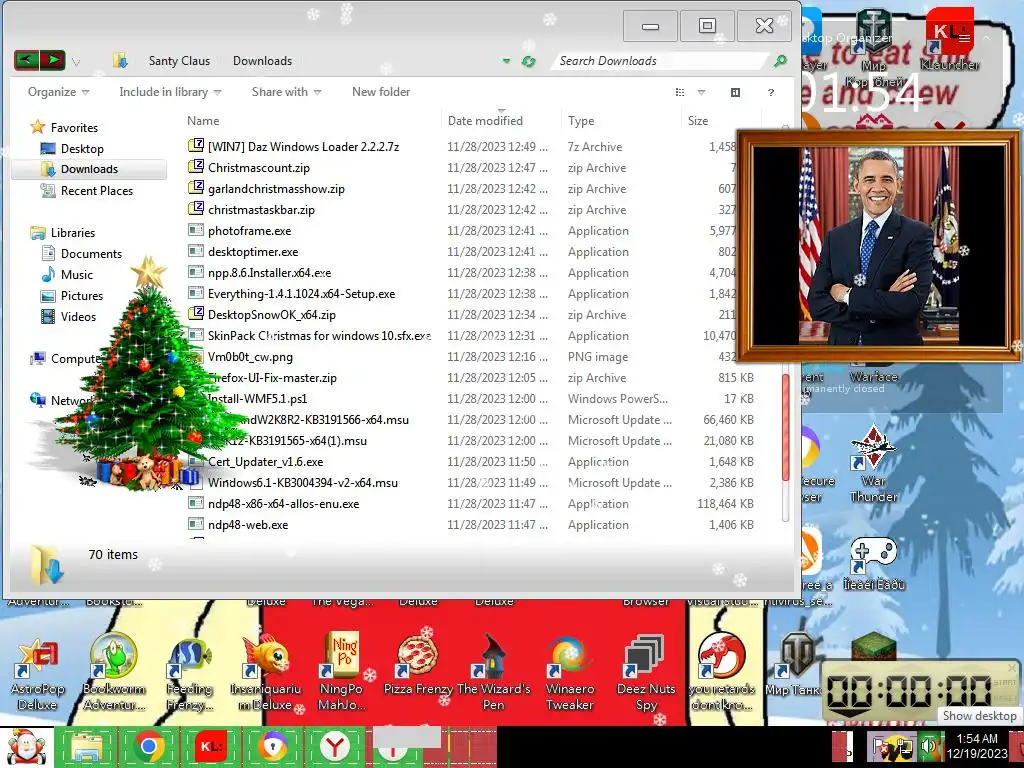
Task: Open the Feeding Frenzy desktop shortcut
Action: (x=189, y=673)
